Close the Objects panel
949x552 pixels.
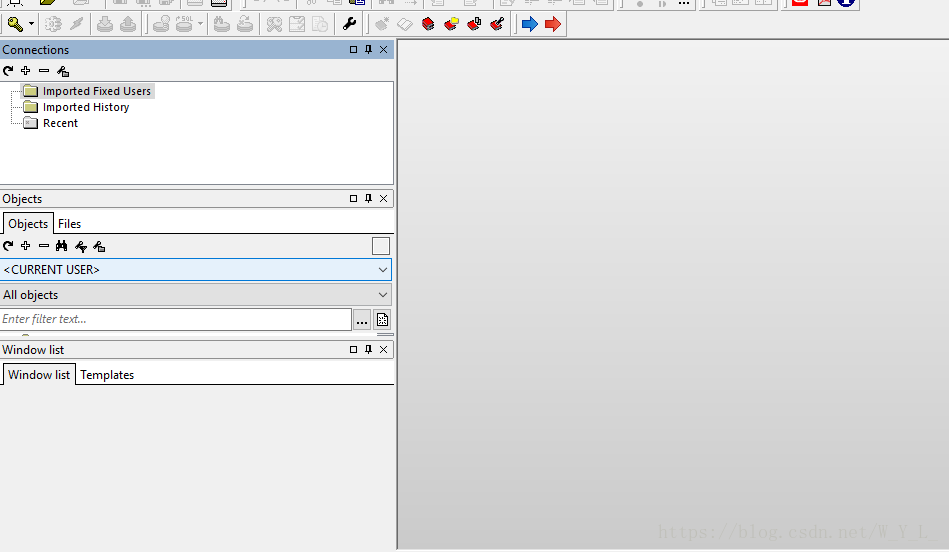(384, 199)
